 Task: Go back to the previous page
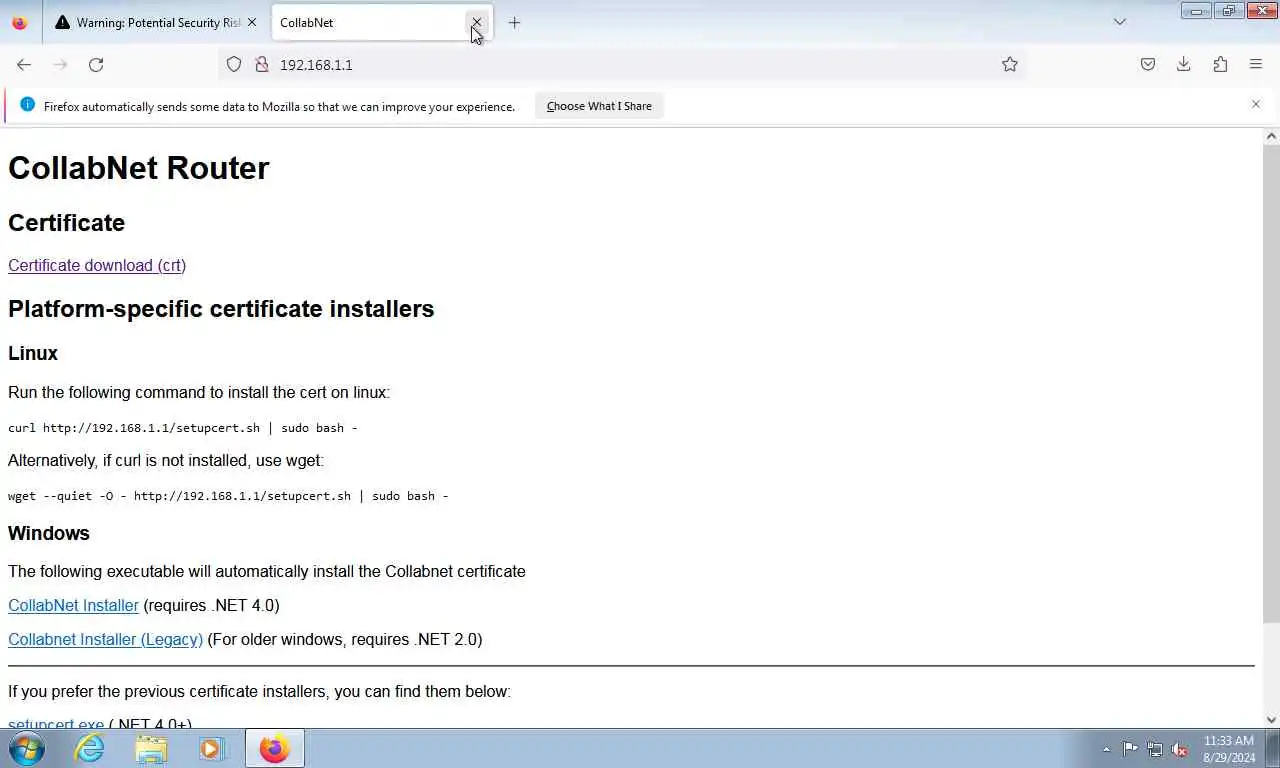tap(24, 64)
